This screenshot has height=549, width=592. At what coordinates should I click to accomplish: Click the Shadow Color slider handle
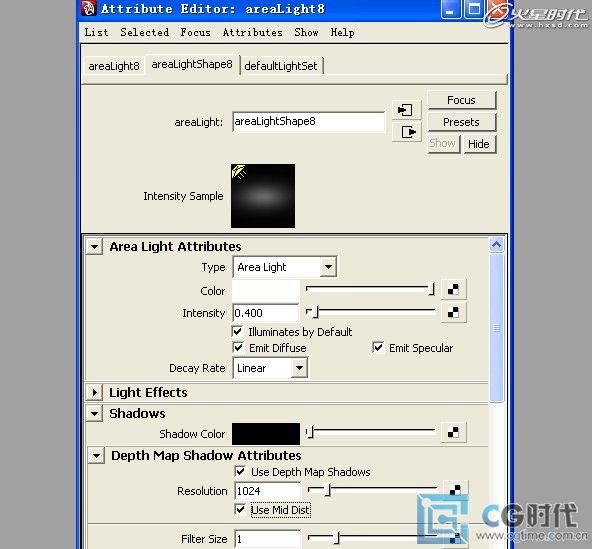310,432
